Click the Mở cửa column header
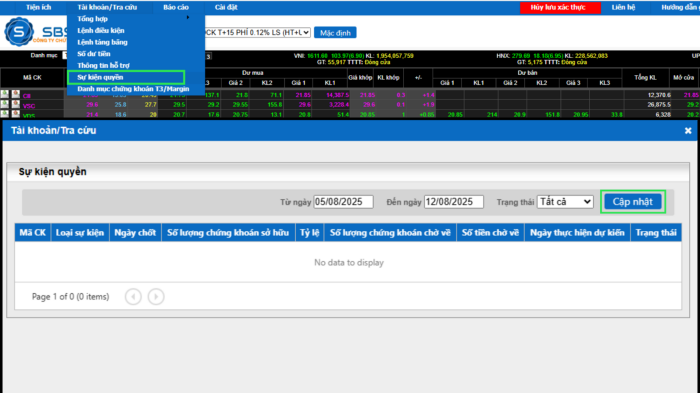 pyautogui.click(x=683, y=78)
